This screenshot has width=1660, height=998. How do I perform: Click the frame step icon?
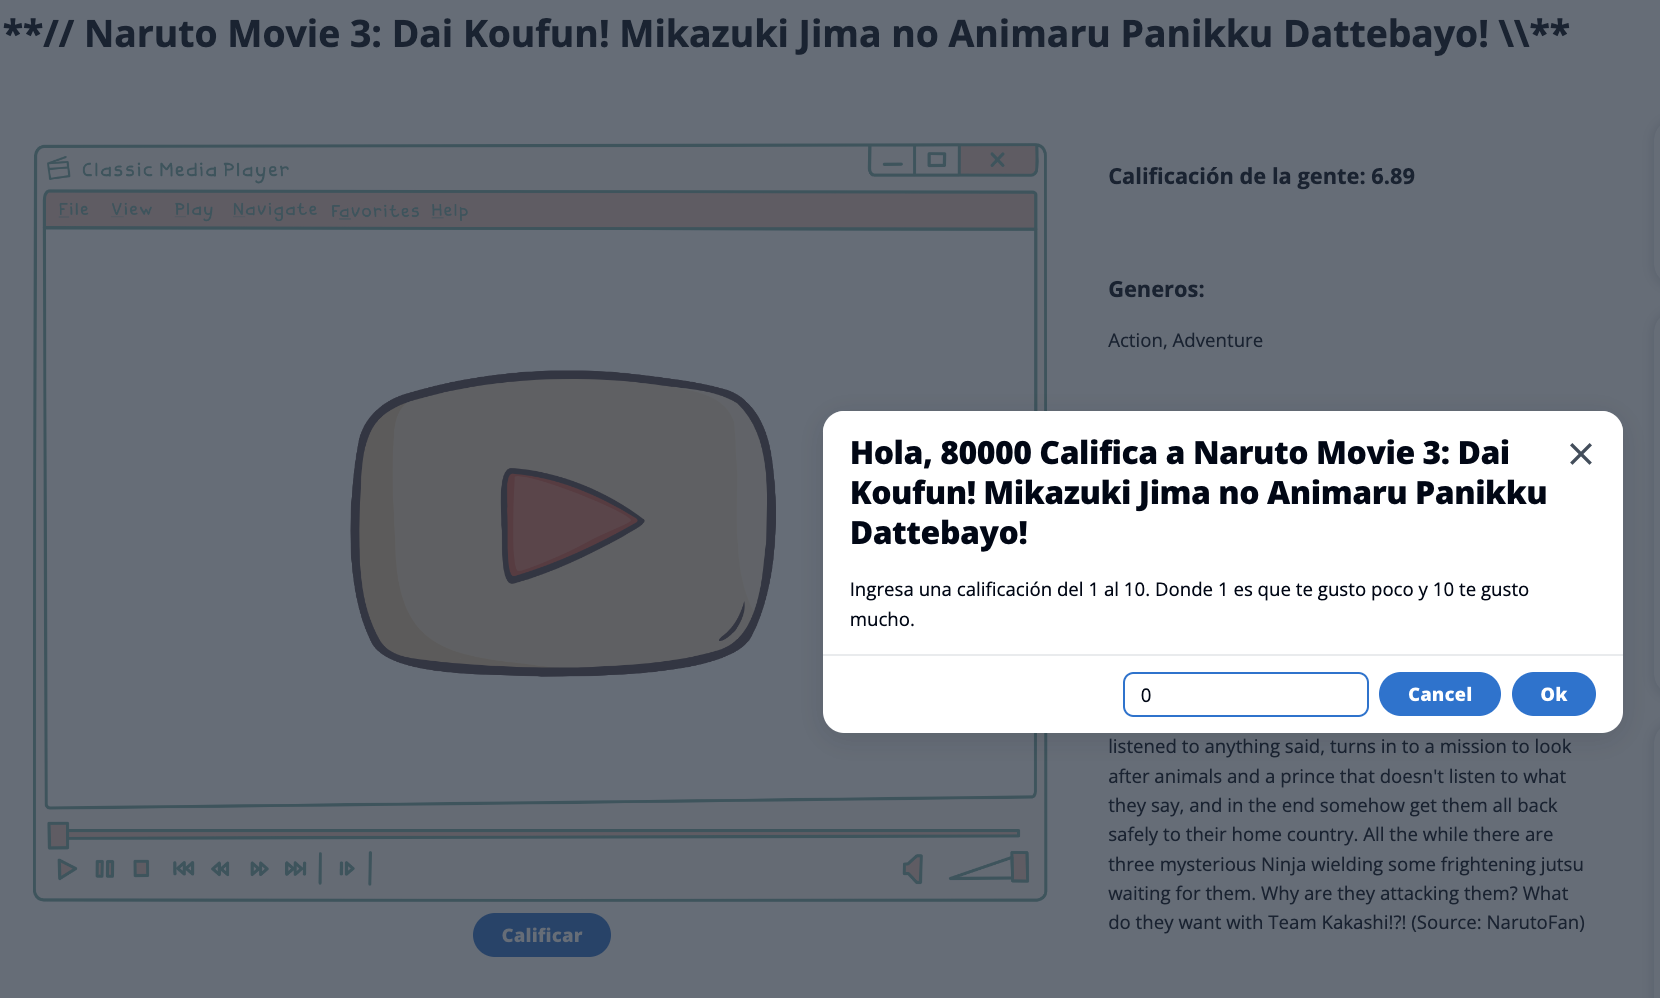pyautogui.click(x=346, y=869)
